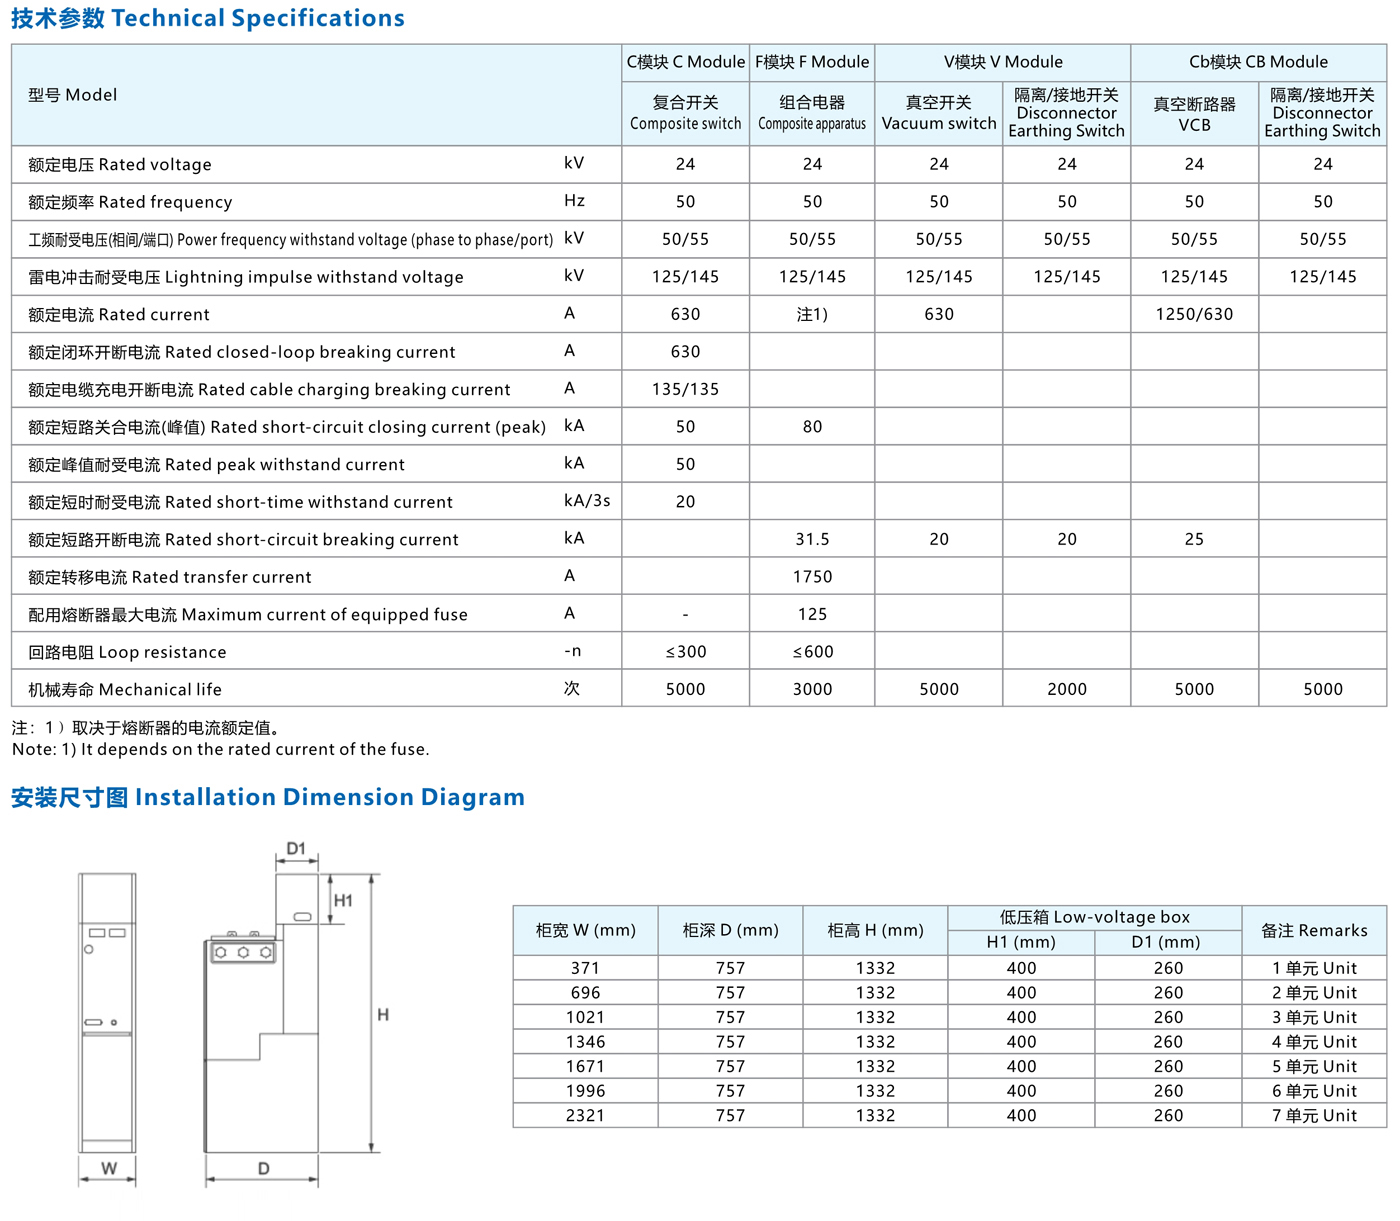The height and width of the screenshot is (1221, 1400).
Task: Select 'Rated closed-loop breaking current' row label
Action: 242,352
